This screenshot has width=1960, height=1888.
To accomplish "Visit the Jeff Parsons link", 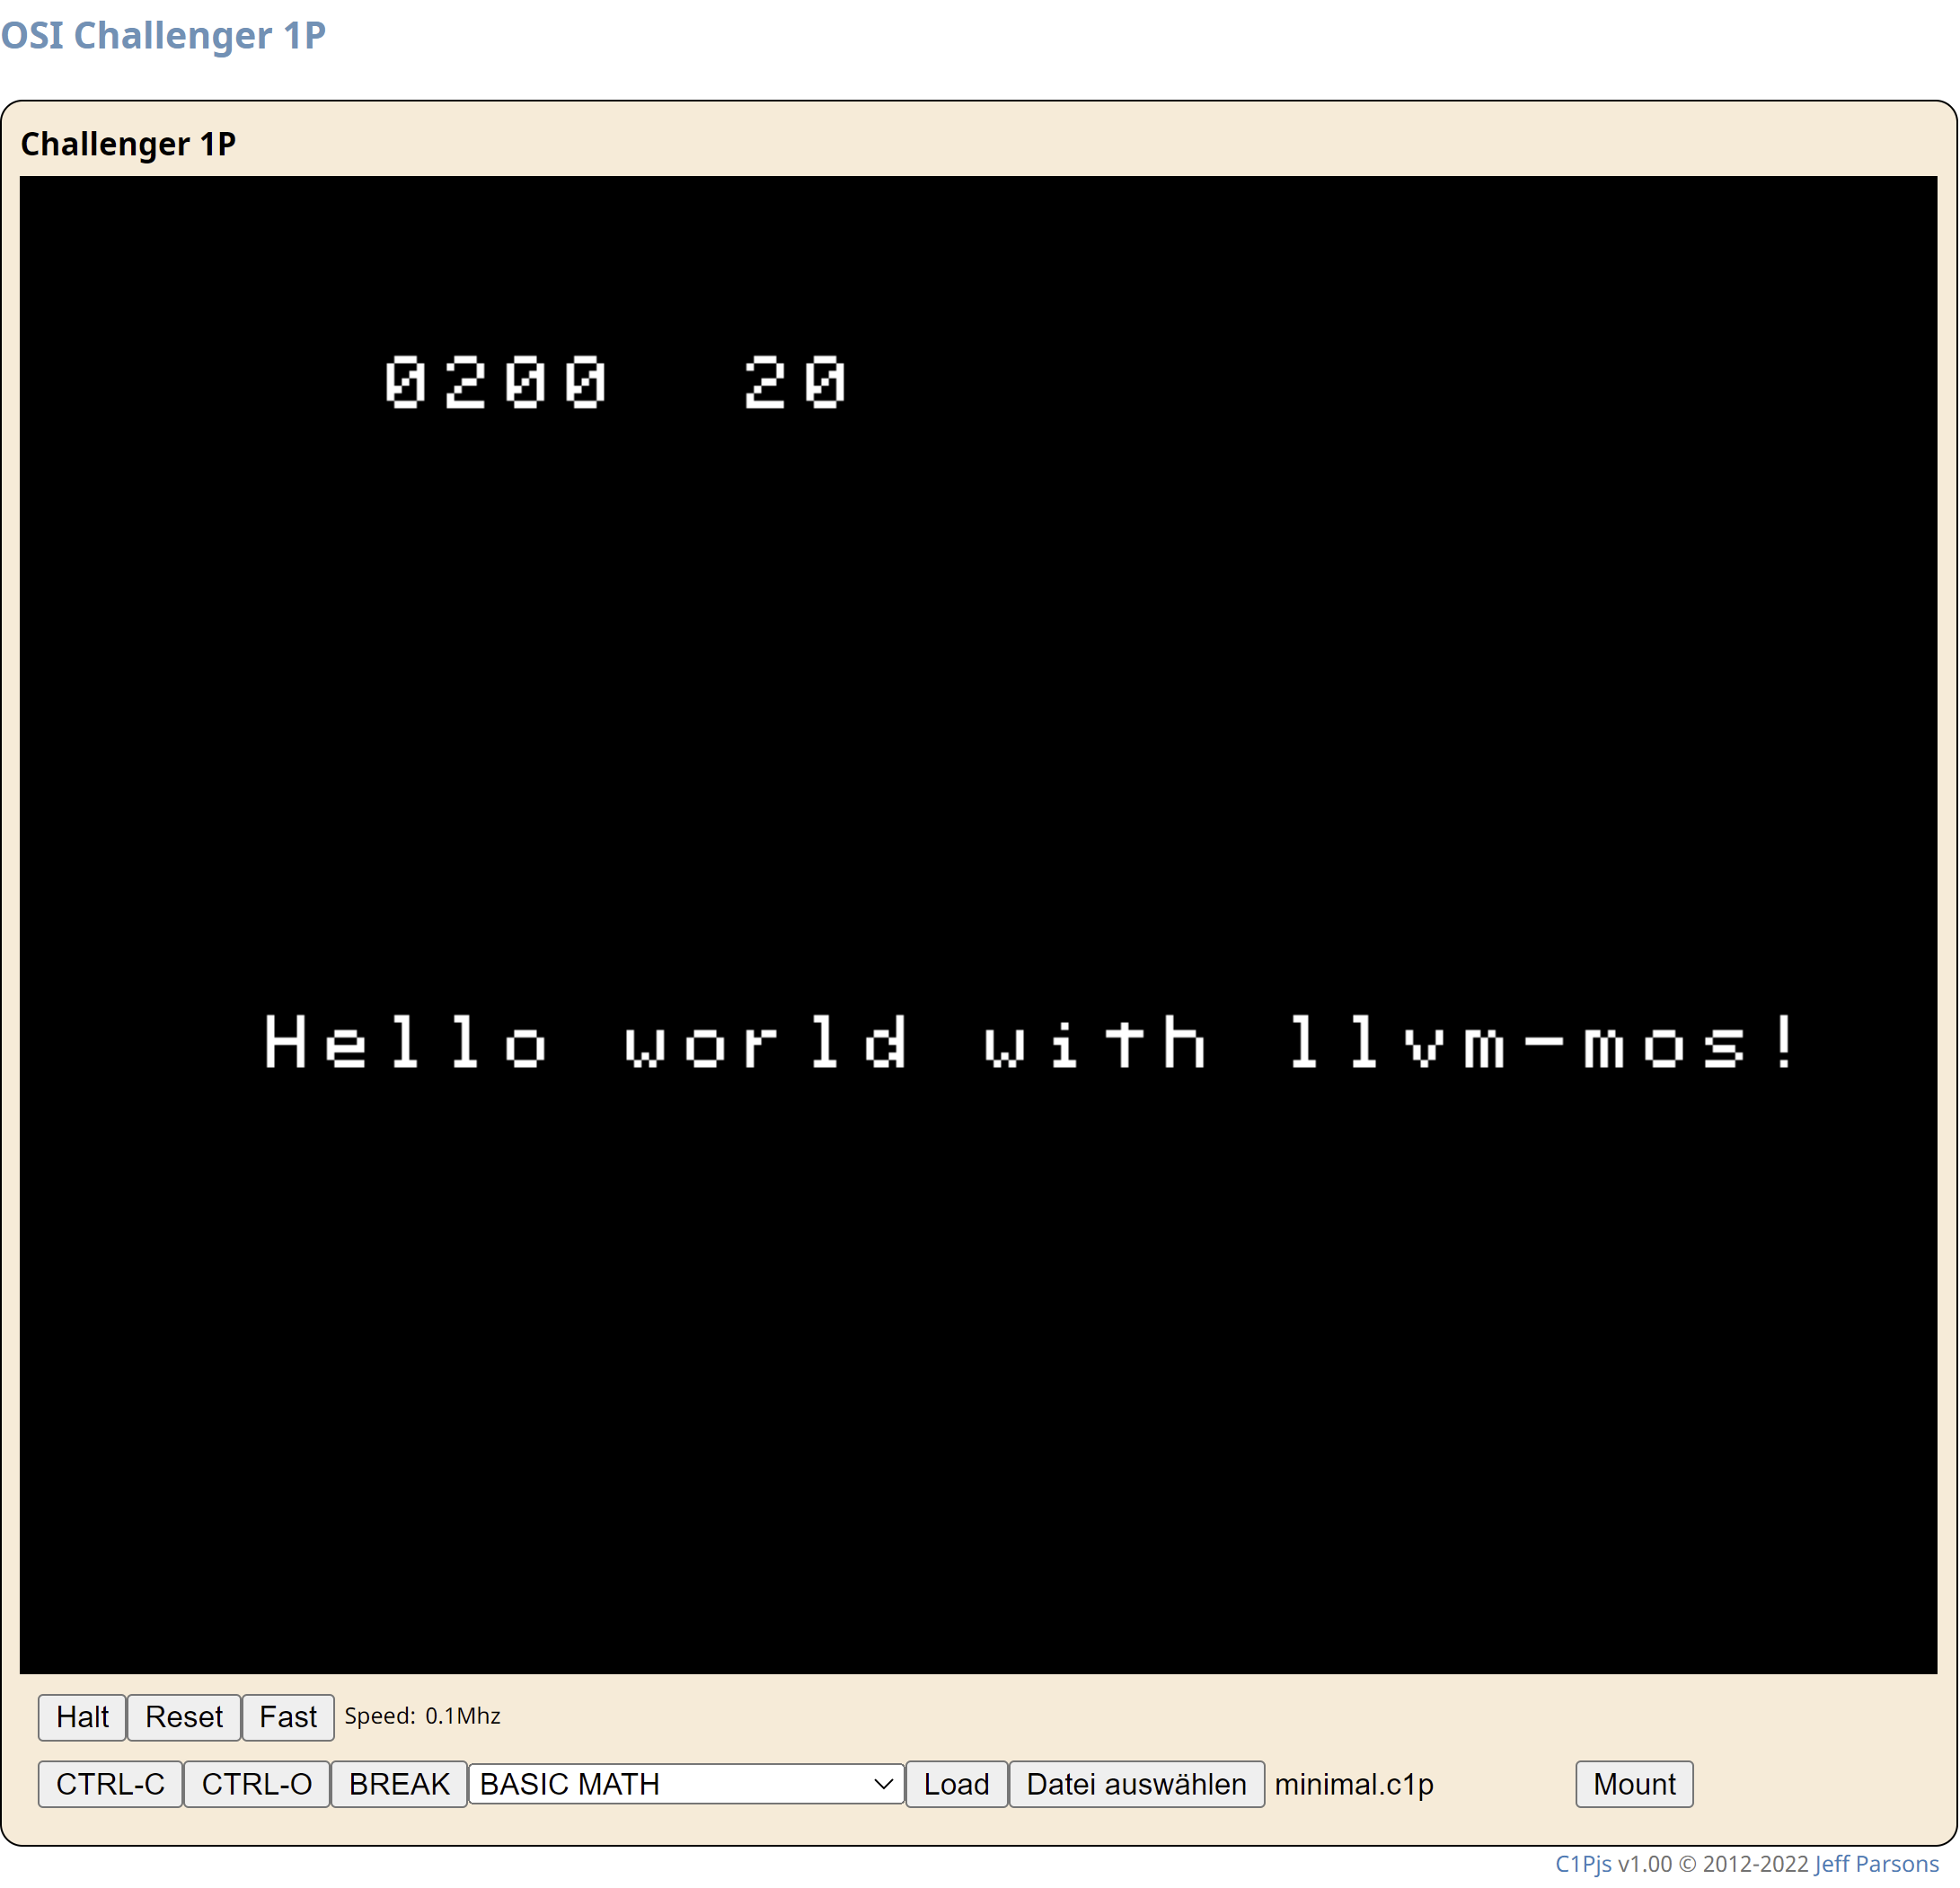I will [x=1877, y=1864].
